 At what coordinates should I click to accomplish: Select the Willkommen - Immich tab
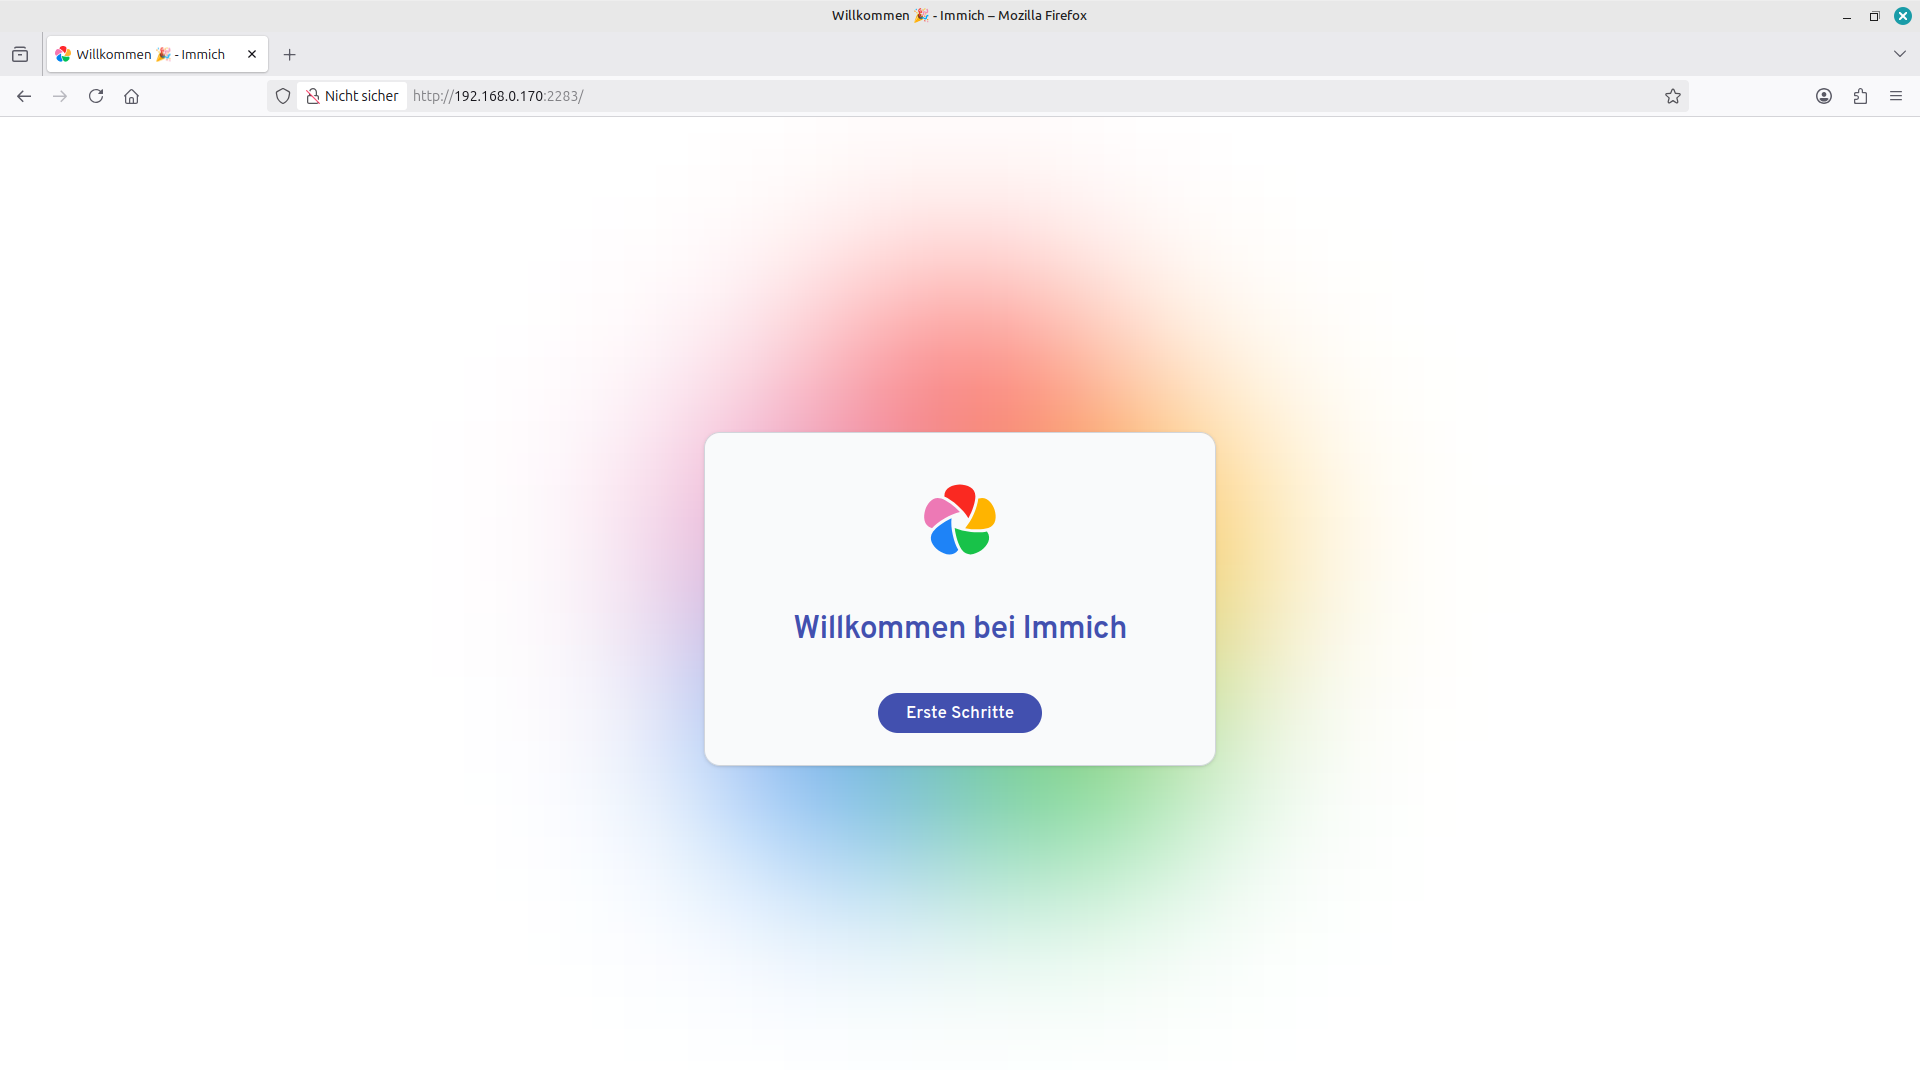point(157,54)
